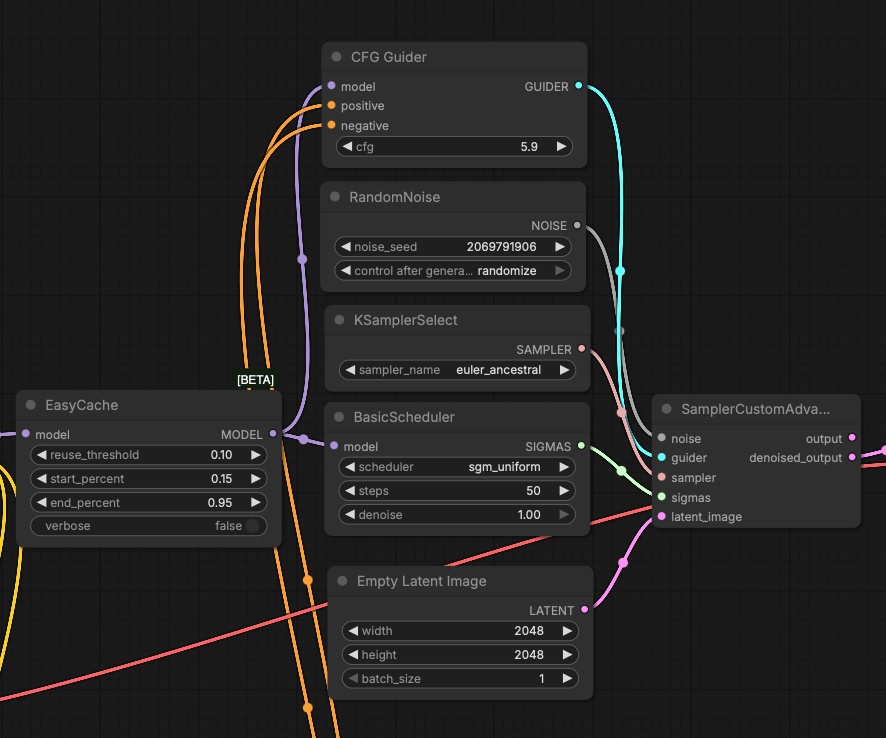Collapse the SamplerCustomAdvanced node via its dot
The height and width of the screenshot is (738, 886).
point(666,409)
